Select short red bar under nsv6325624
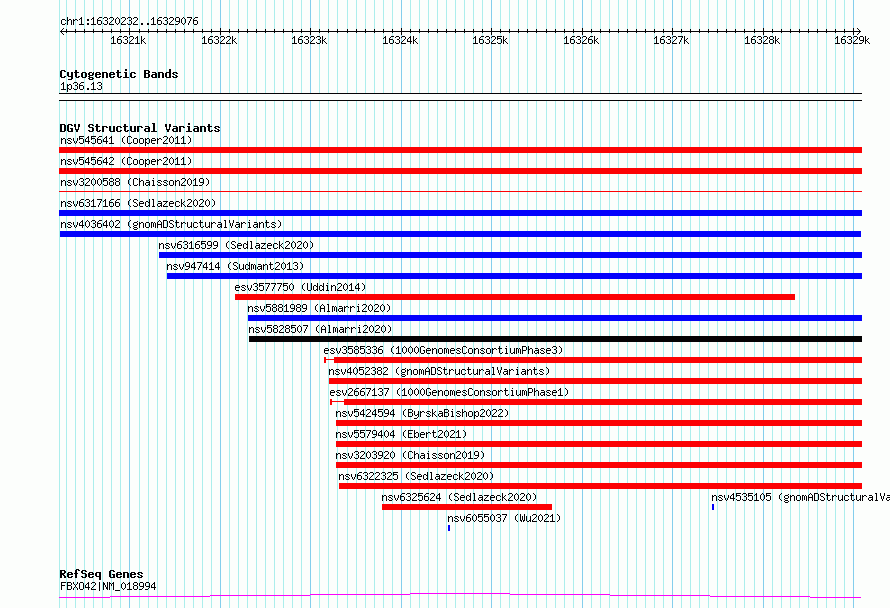 467,507
